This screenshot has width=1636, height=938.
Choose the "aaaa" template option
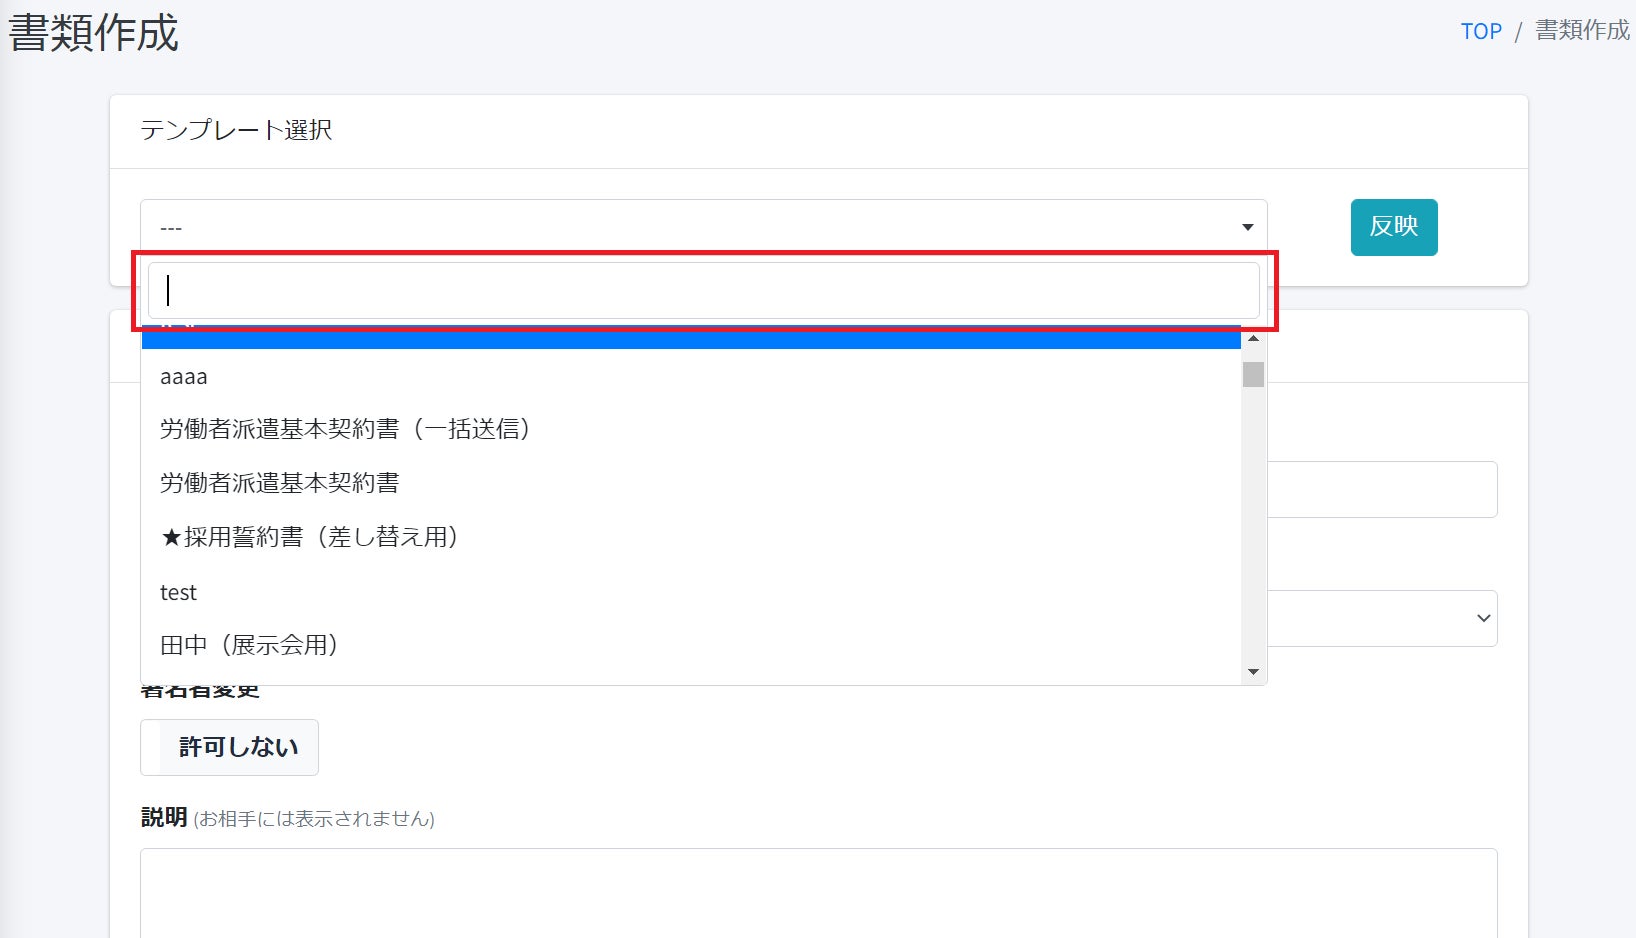pyautogui.click(x=184, y=377)
